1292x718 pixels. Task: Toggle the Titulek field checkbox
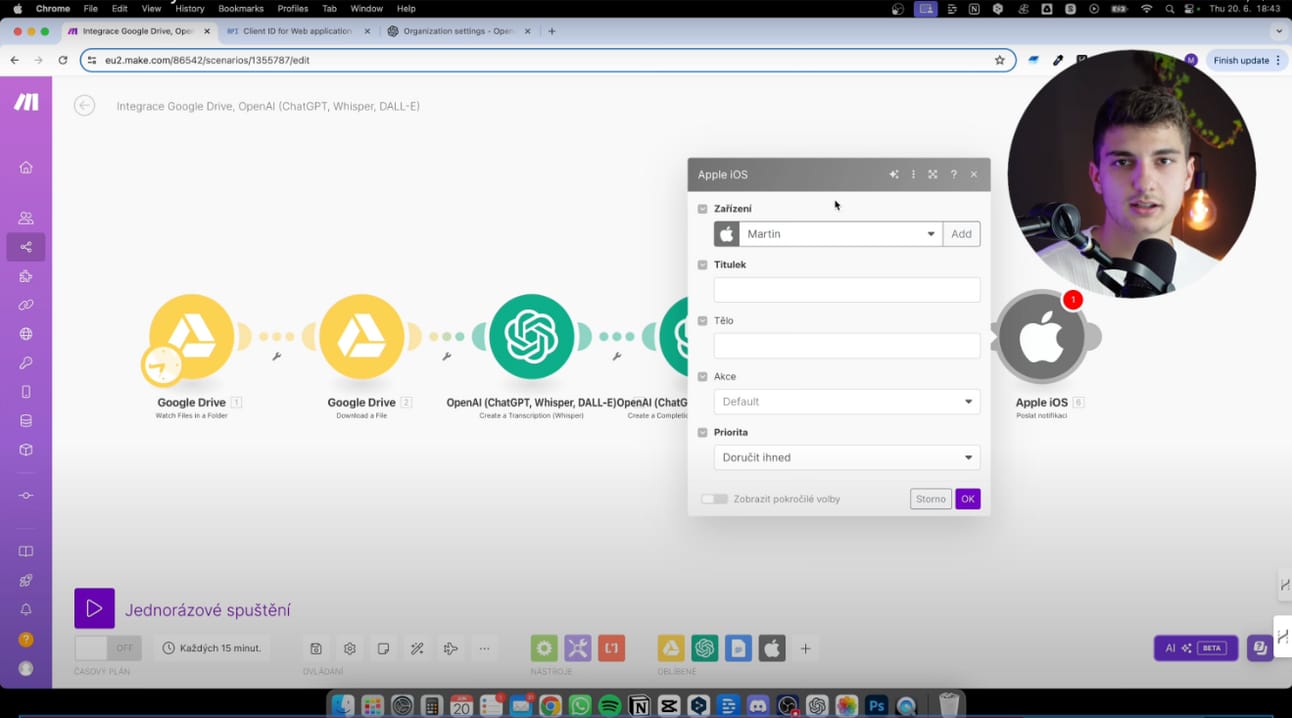(x=703, y=265)
